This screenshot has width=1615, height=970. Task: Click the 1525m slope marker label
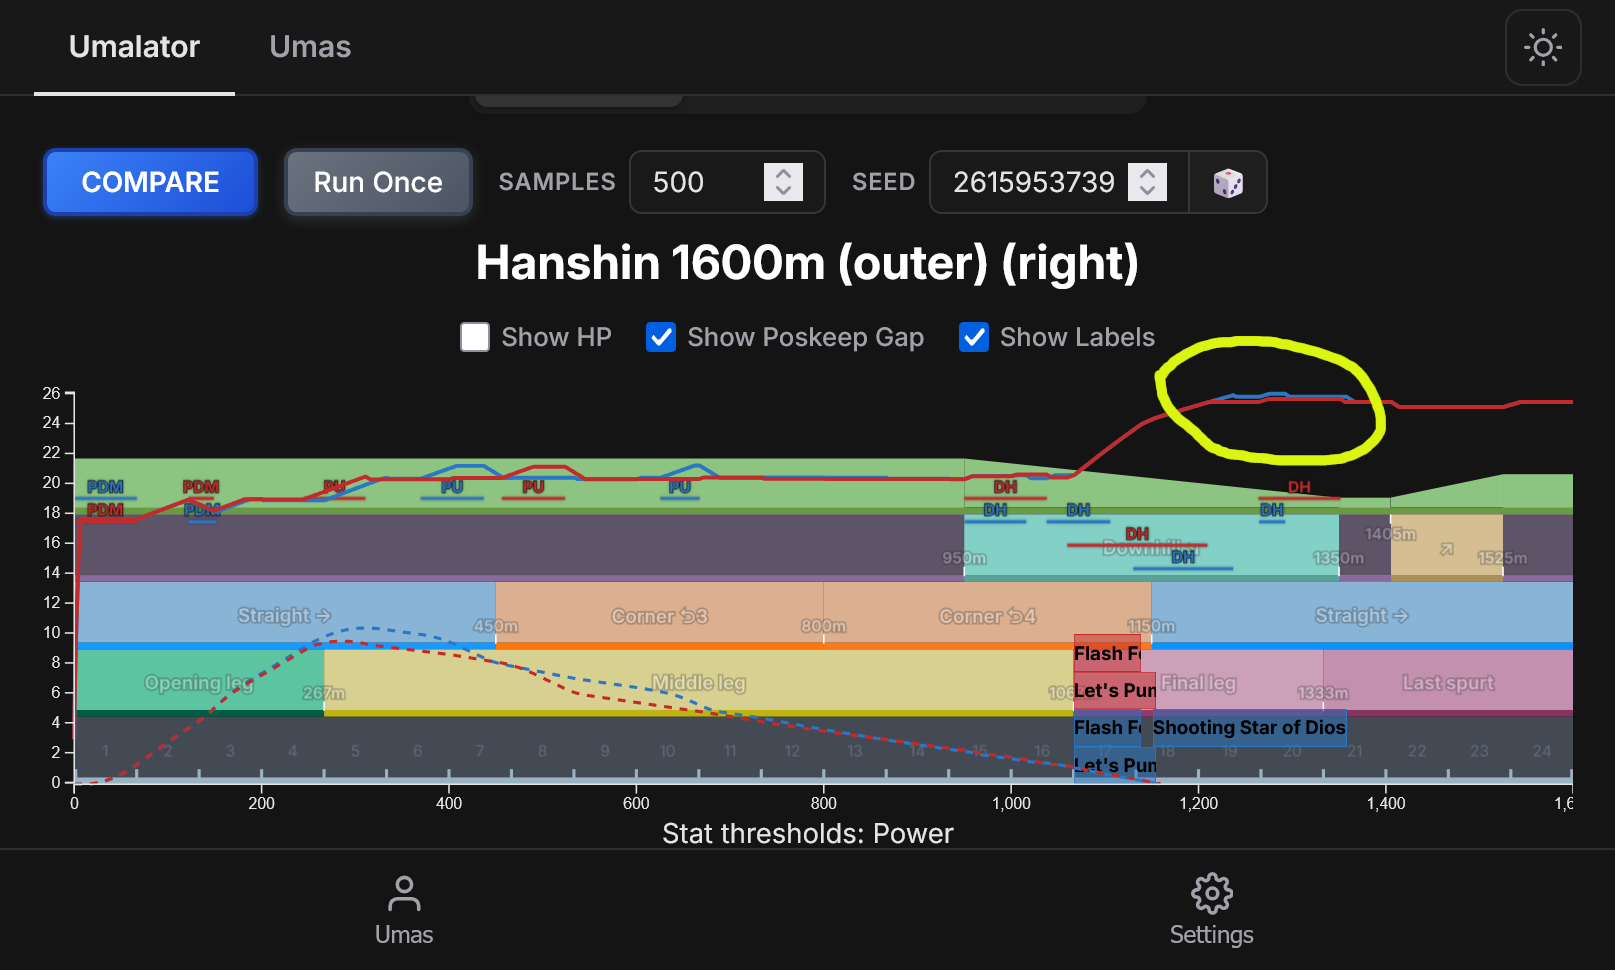1502,558
